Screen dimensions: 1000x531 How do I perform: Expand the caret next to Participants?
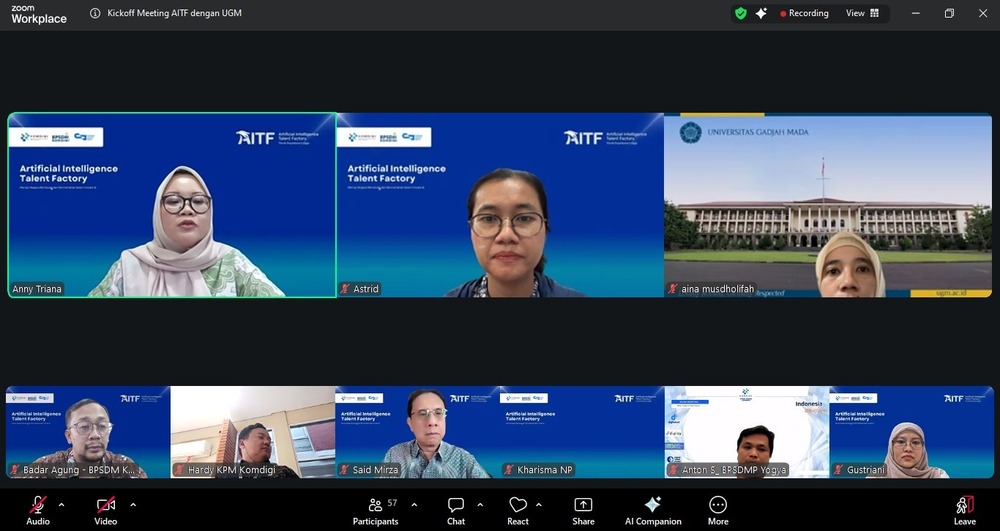pos(414,504)
